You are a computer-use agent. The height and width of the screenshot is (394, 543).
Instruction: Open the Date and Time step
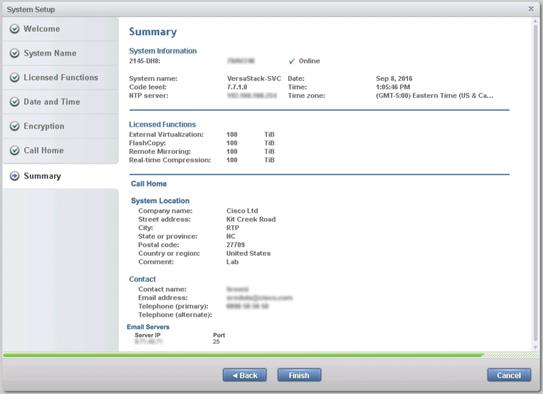pyautogui.click(x=60, y=102)
